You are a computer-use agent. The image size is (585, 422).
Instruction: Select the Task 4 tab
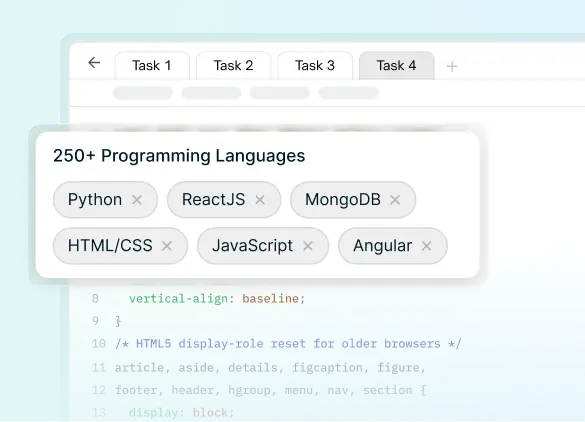tap(397, 66)
